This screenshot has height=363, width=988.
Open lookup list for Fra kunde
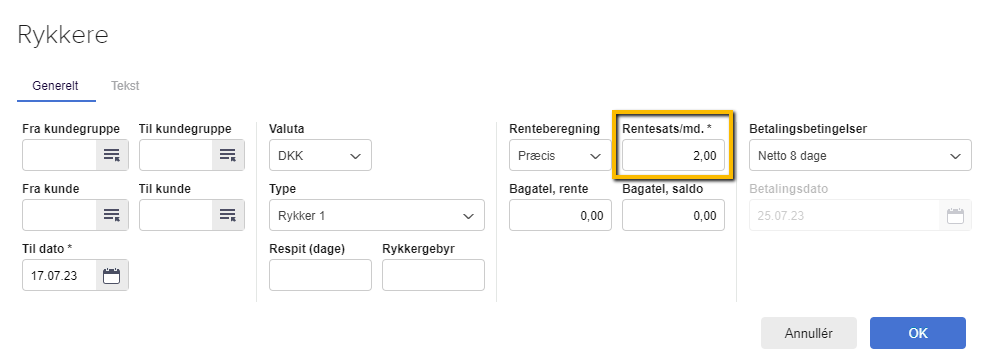point(112,215)
